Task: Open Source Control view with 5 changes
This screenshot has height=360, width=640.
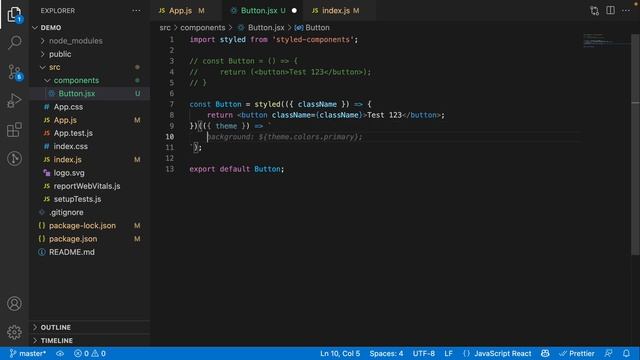Action: point(14,72)
